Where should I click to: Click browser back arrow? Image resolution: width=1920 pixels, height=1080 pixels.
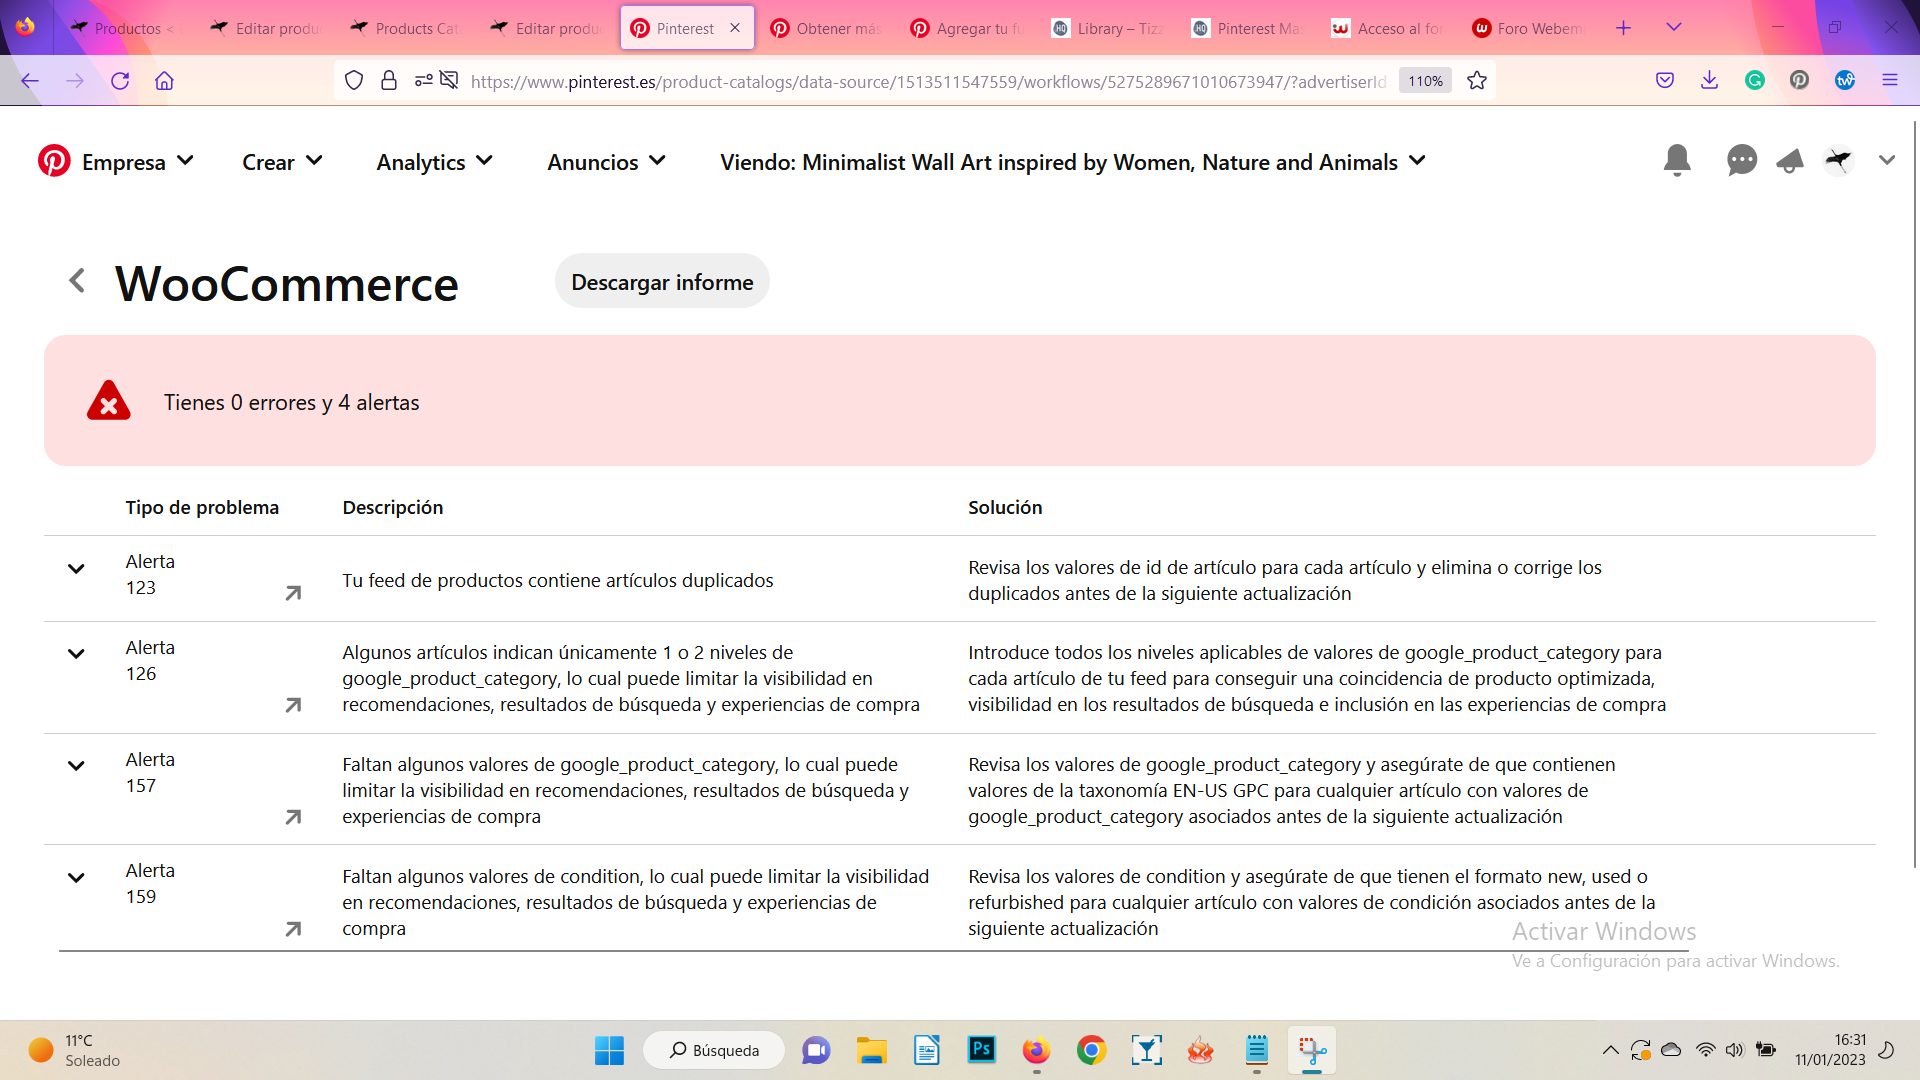[30, 81]
